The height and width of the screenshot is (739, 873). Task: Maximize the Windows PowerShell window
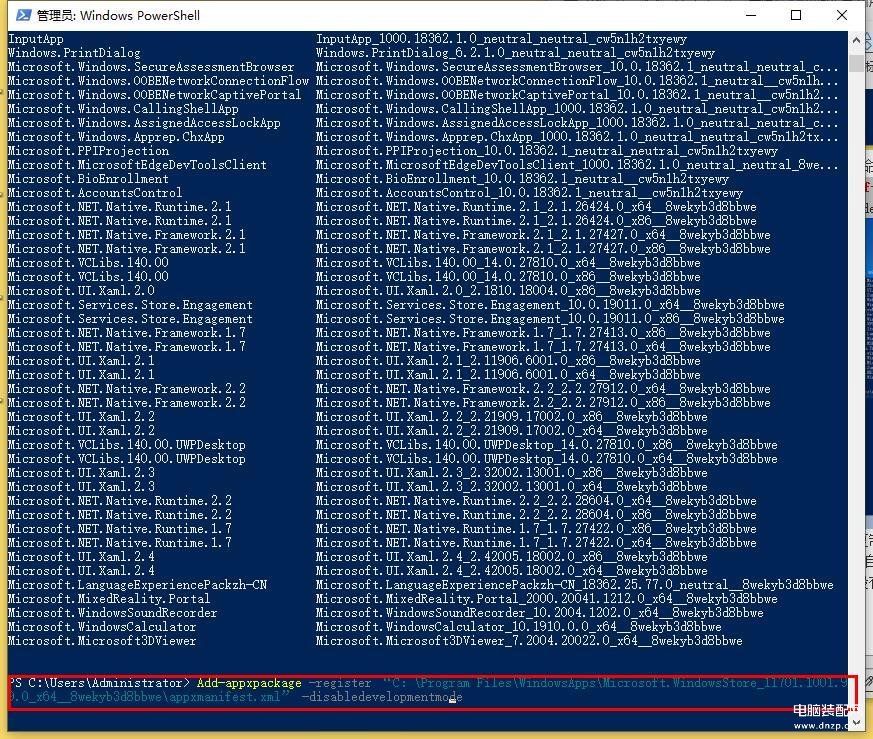pos(796,15)
